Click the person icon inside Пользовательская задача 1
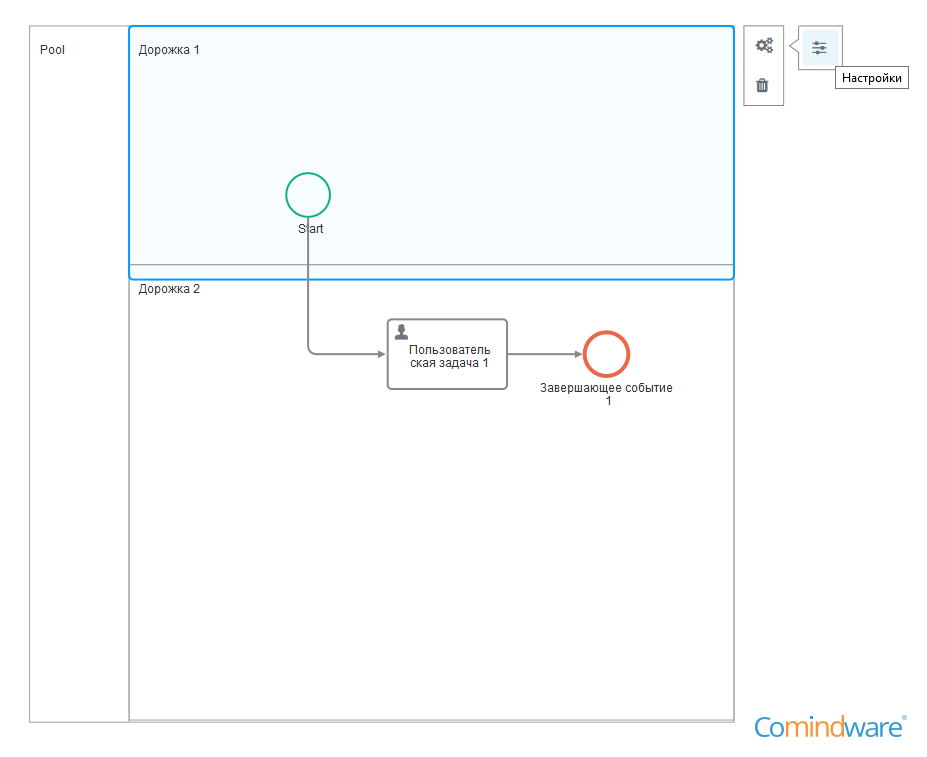927x757 pixels. (x=402, y=331)
